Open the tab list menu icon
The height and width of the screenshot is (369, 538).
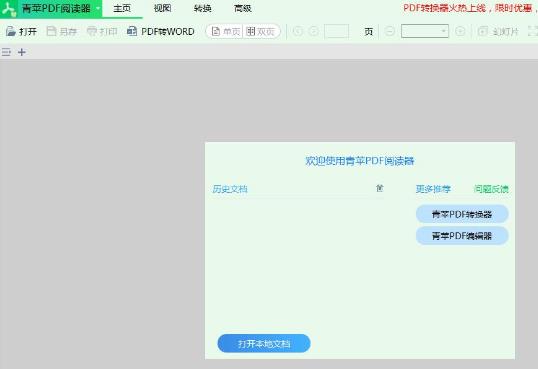pos(6,52)
